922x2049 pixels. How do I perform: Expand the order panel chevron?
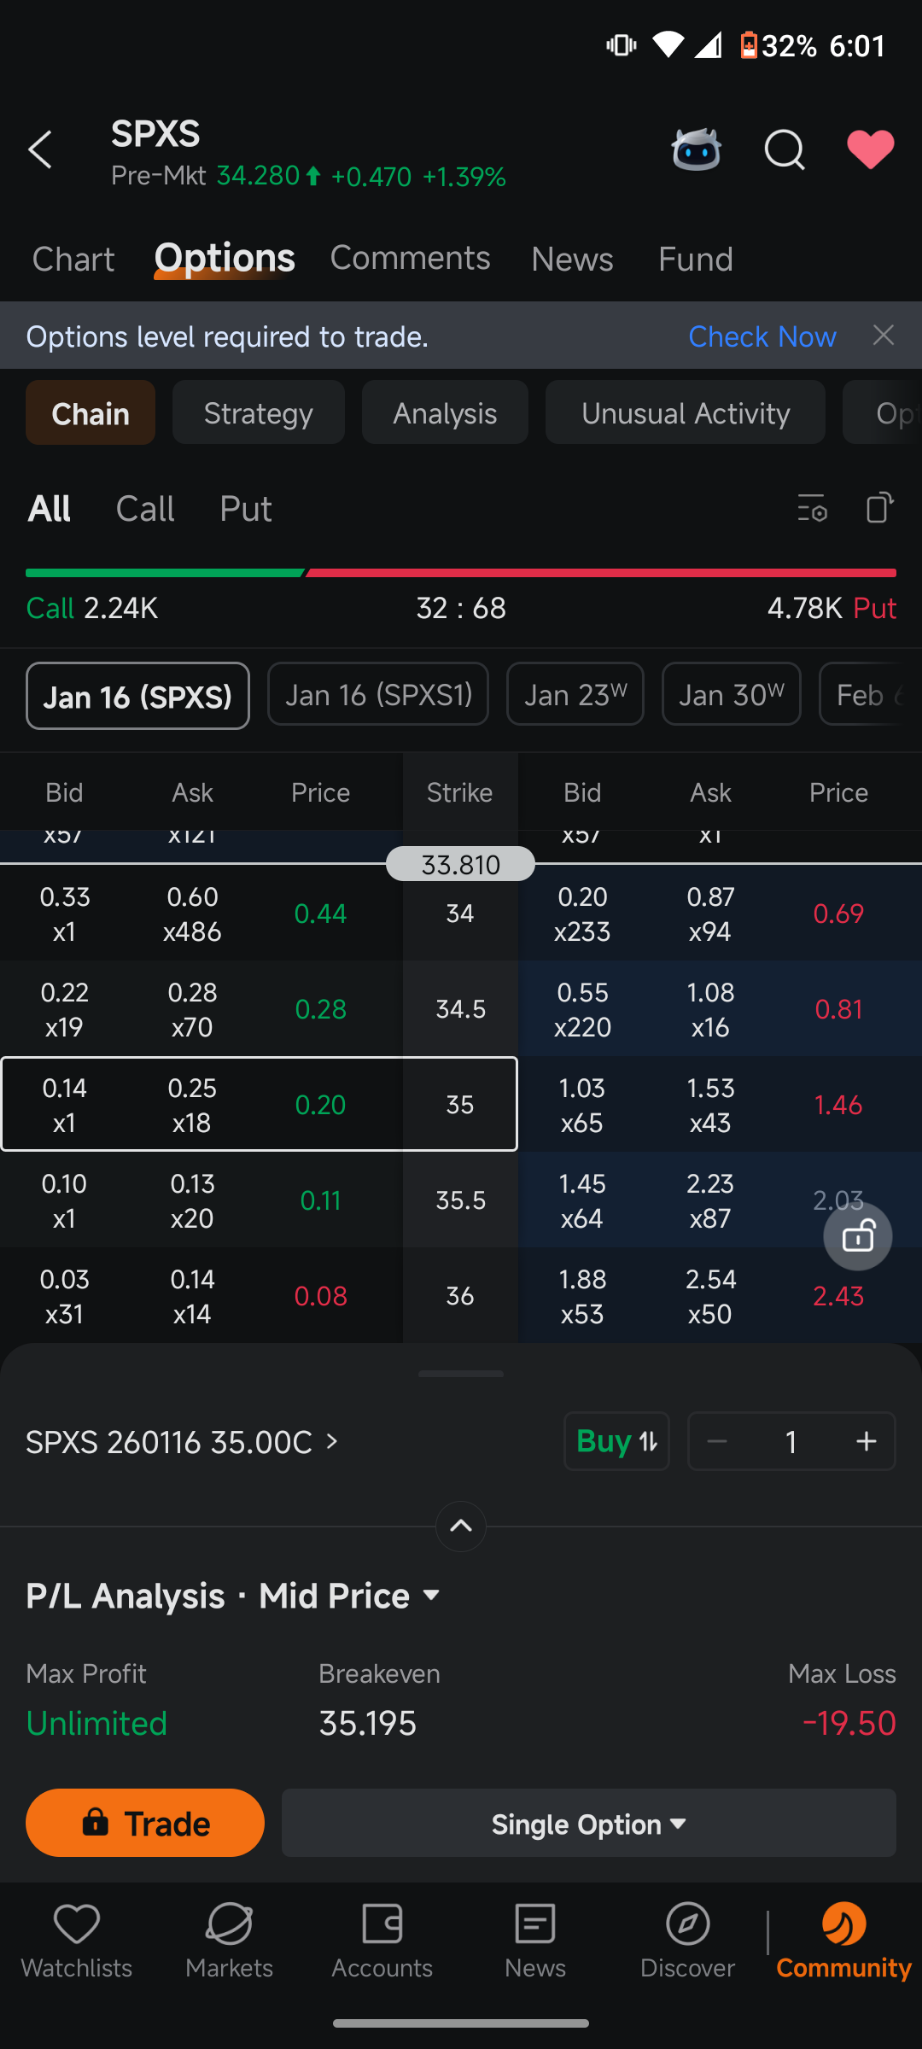(x=461, y=1526)
